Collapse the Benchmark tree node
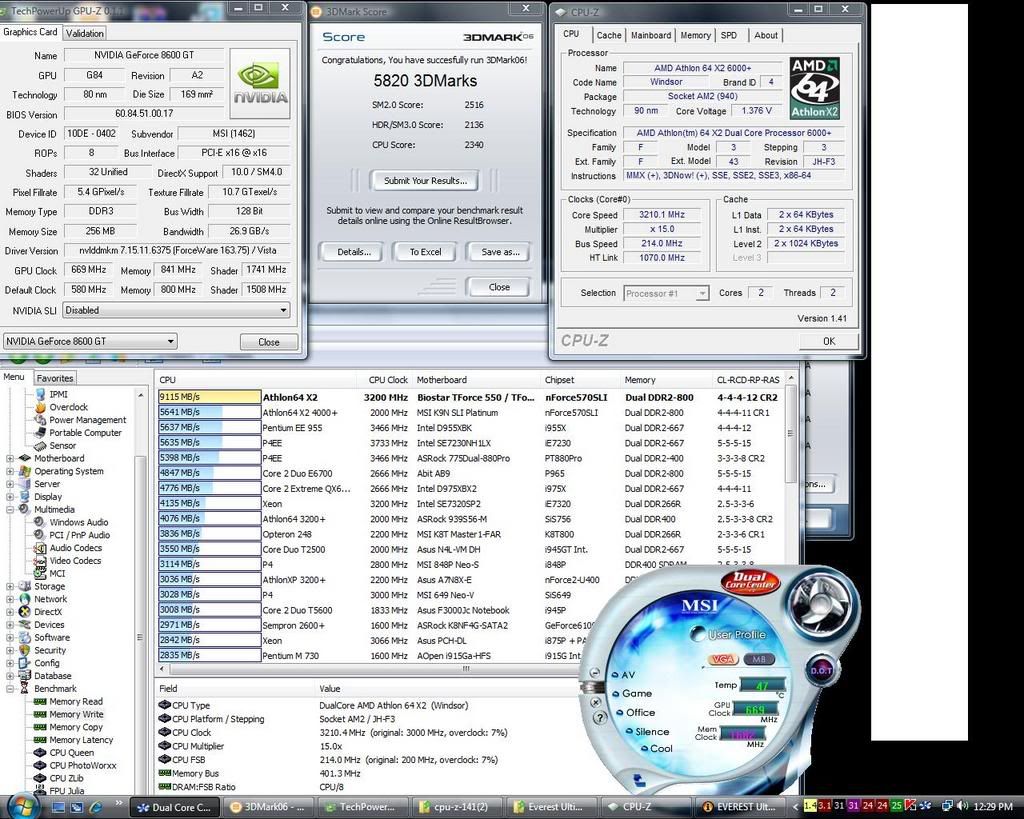The width and height of the screenshot is (1024, 819). (10, 688)
